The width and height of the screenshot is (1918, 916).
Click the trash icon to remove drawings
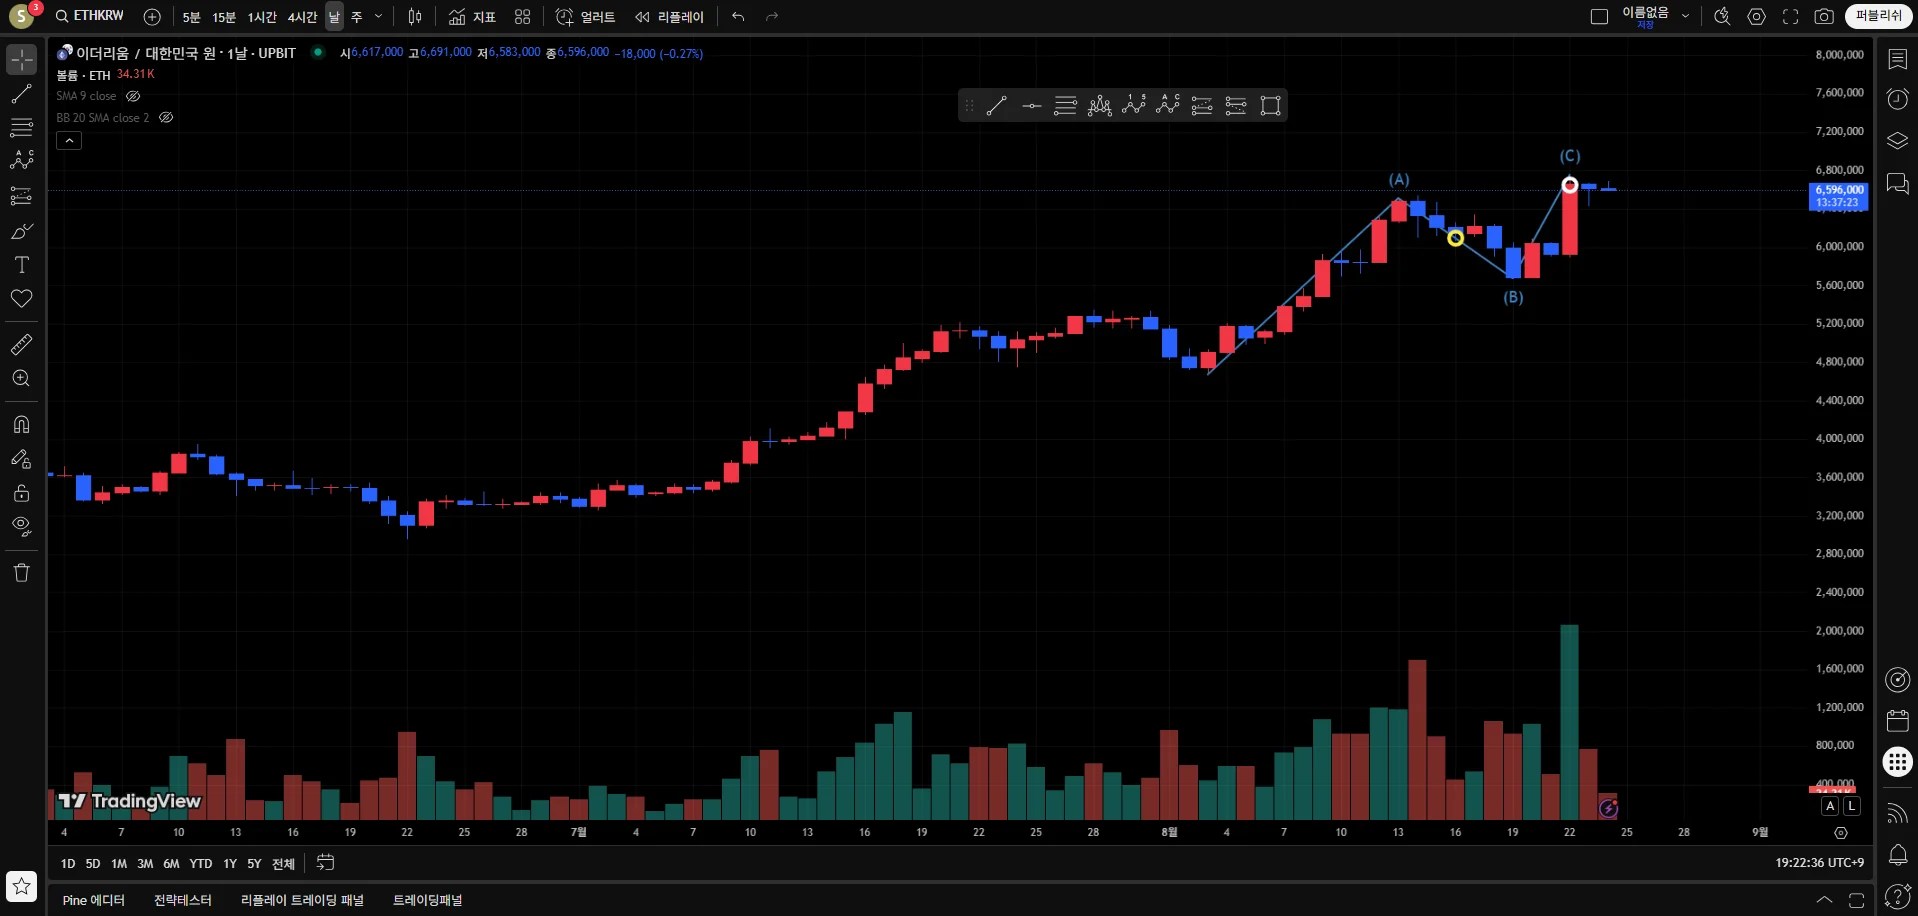click(x=21, y=572)
